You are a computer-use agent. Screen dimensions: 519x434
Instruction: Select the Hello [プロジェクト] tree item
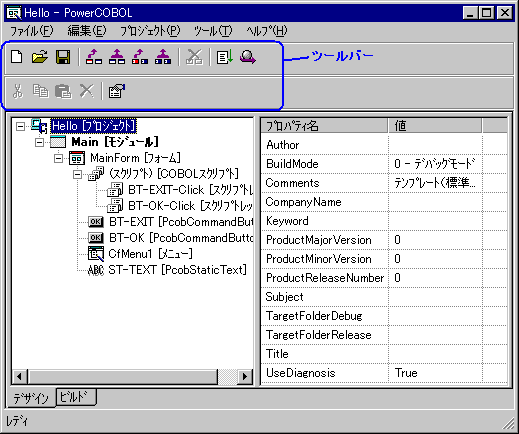(93, 126)
